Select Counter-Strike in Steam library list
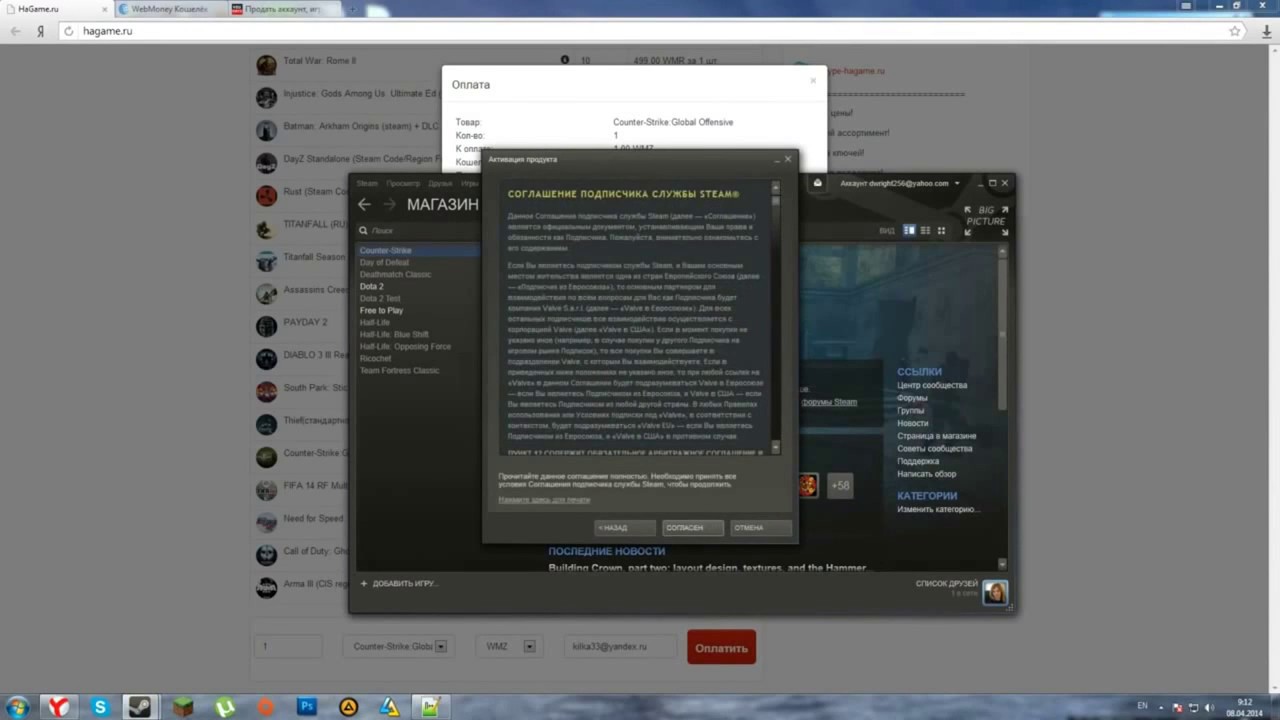The height and width of the screenshot is (720, 1280). [x=418, y=250]
